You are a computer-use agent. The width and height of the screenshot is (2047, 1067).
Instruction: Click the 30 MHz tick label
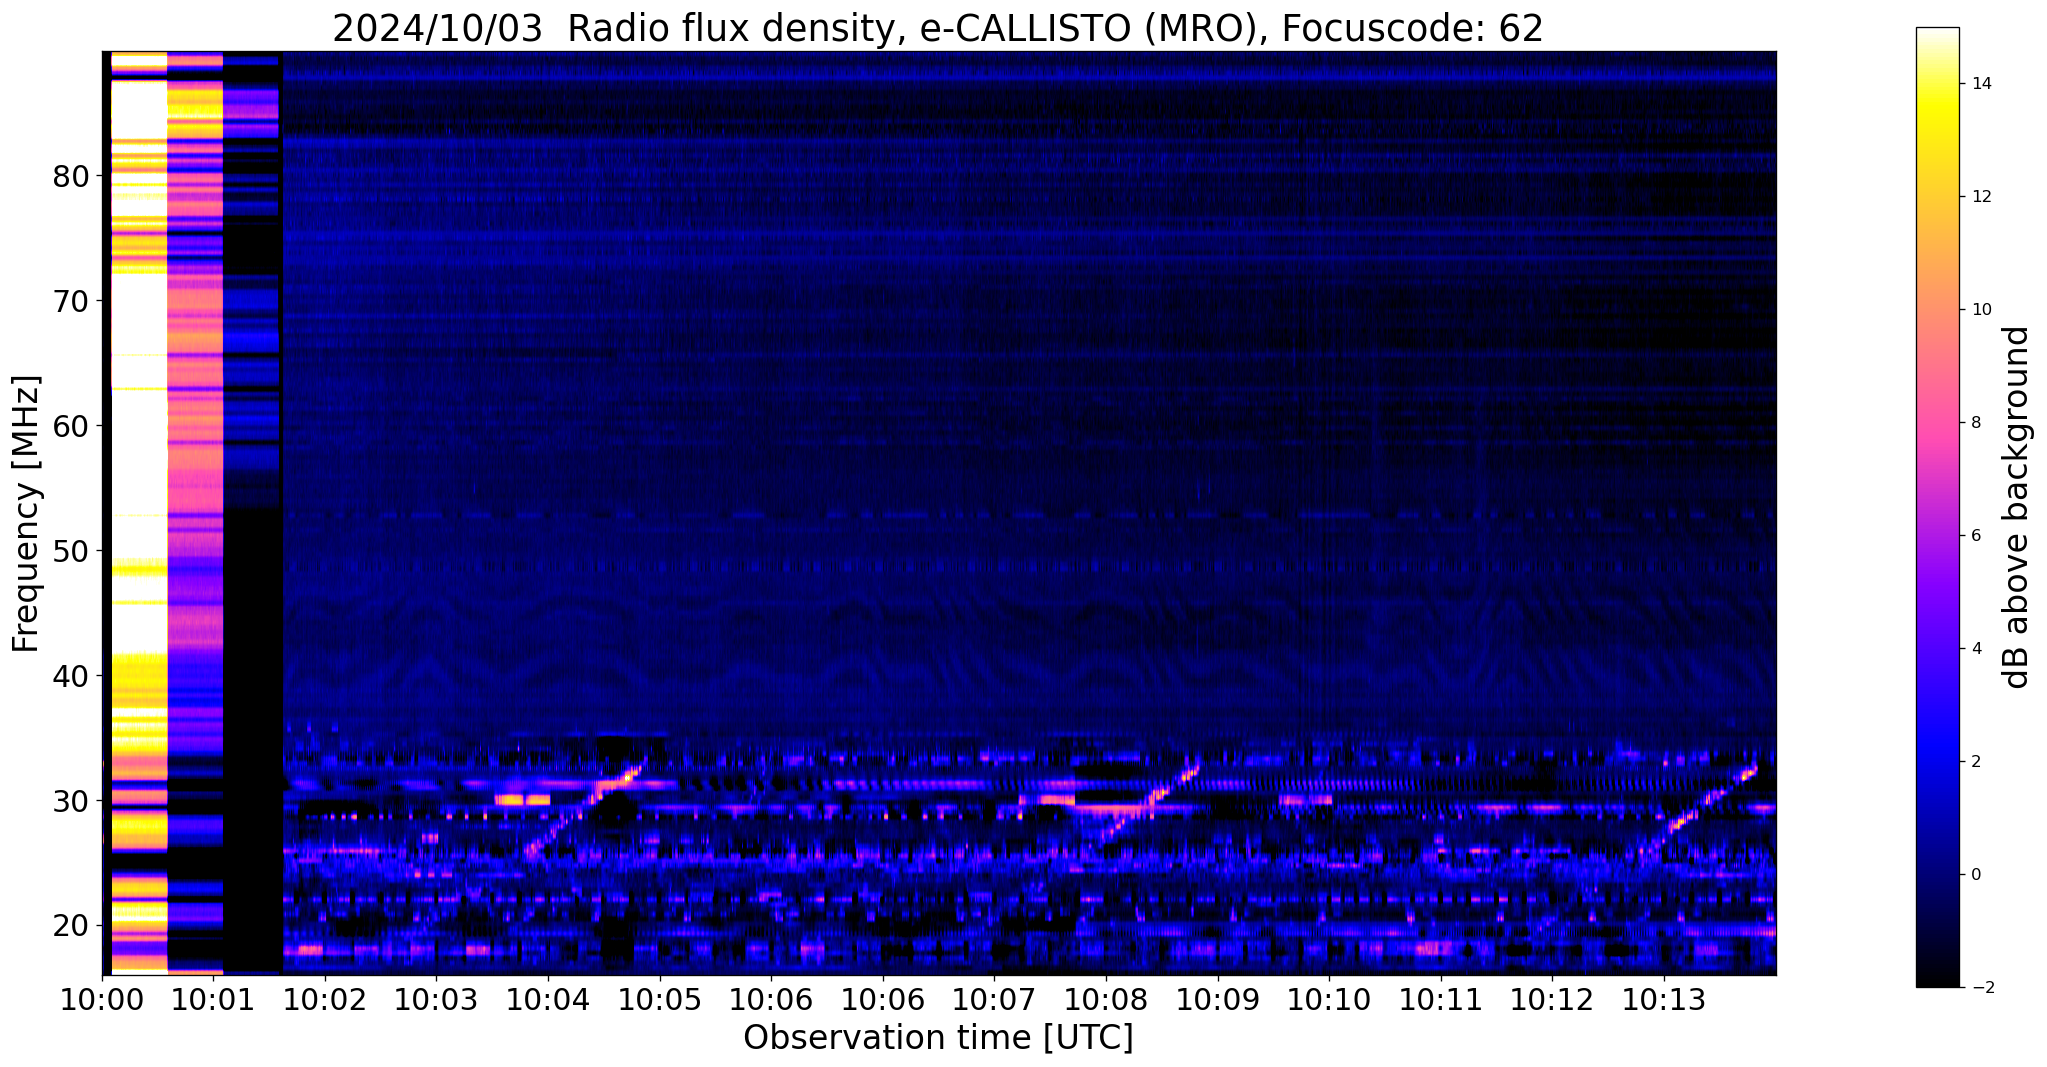(71, 801)
